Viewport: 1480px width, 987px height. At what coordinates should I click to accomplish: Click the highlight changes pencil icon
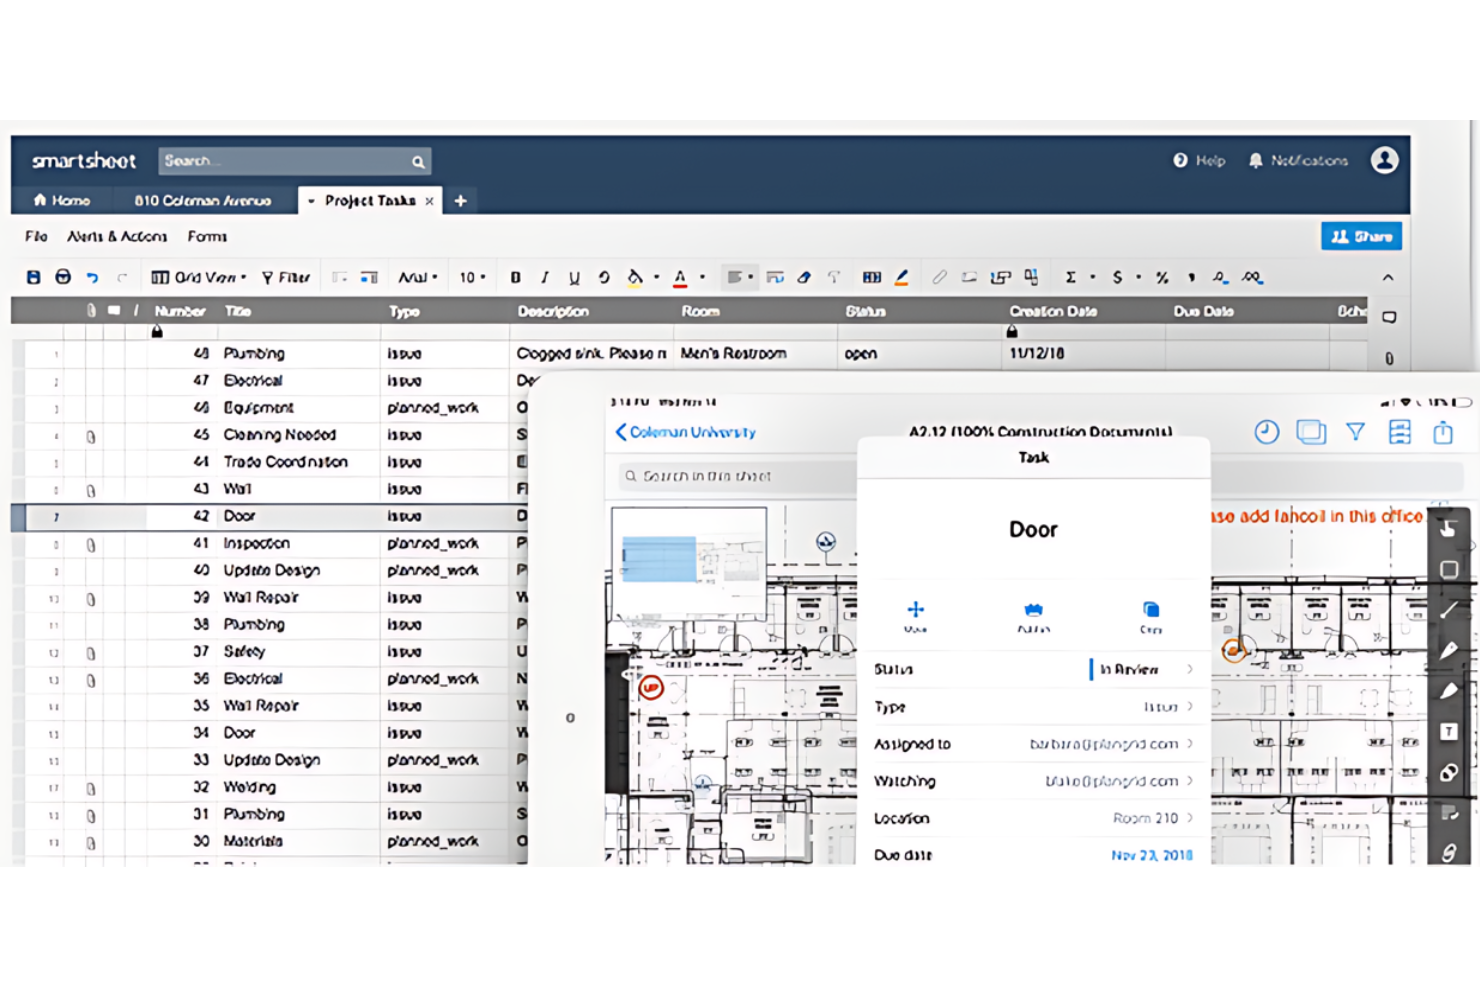pos(902,278)
